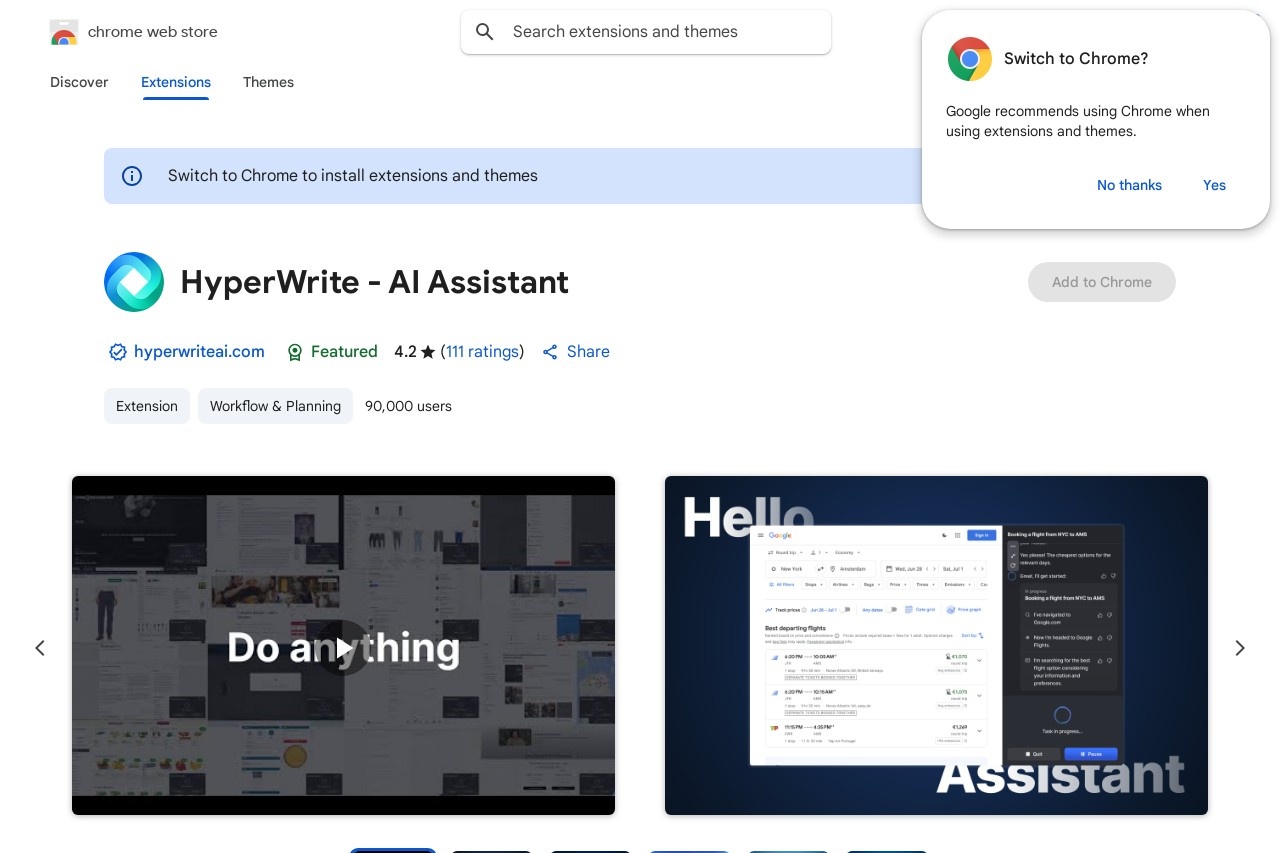Decline with No thanks button
The image size is (1280, 853).
click(1129, 185)
